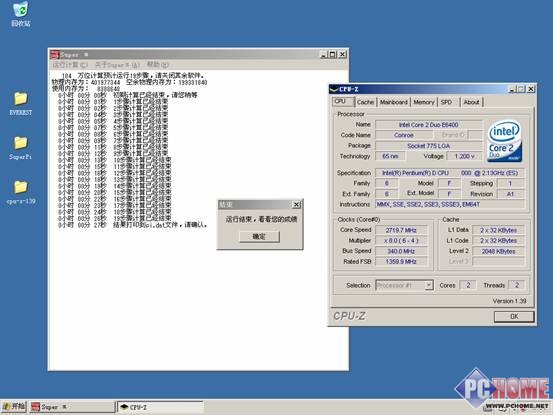Image resolution: width=553 pixels, height=415 pixels.
Task: Click the Voltage value 1.200 v
Action: [464, 156]
